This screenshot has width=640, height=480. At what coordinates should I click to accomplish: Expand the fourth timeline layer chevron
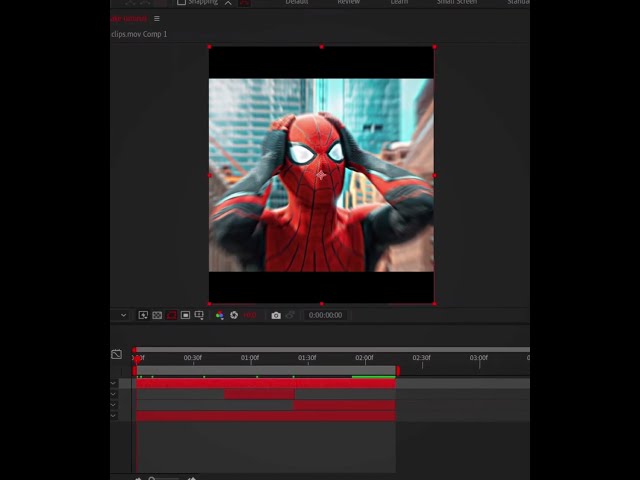113,416
